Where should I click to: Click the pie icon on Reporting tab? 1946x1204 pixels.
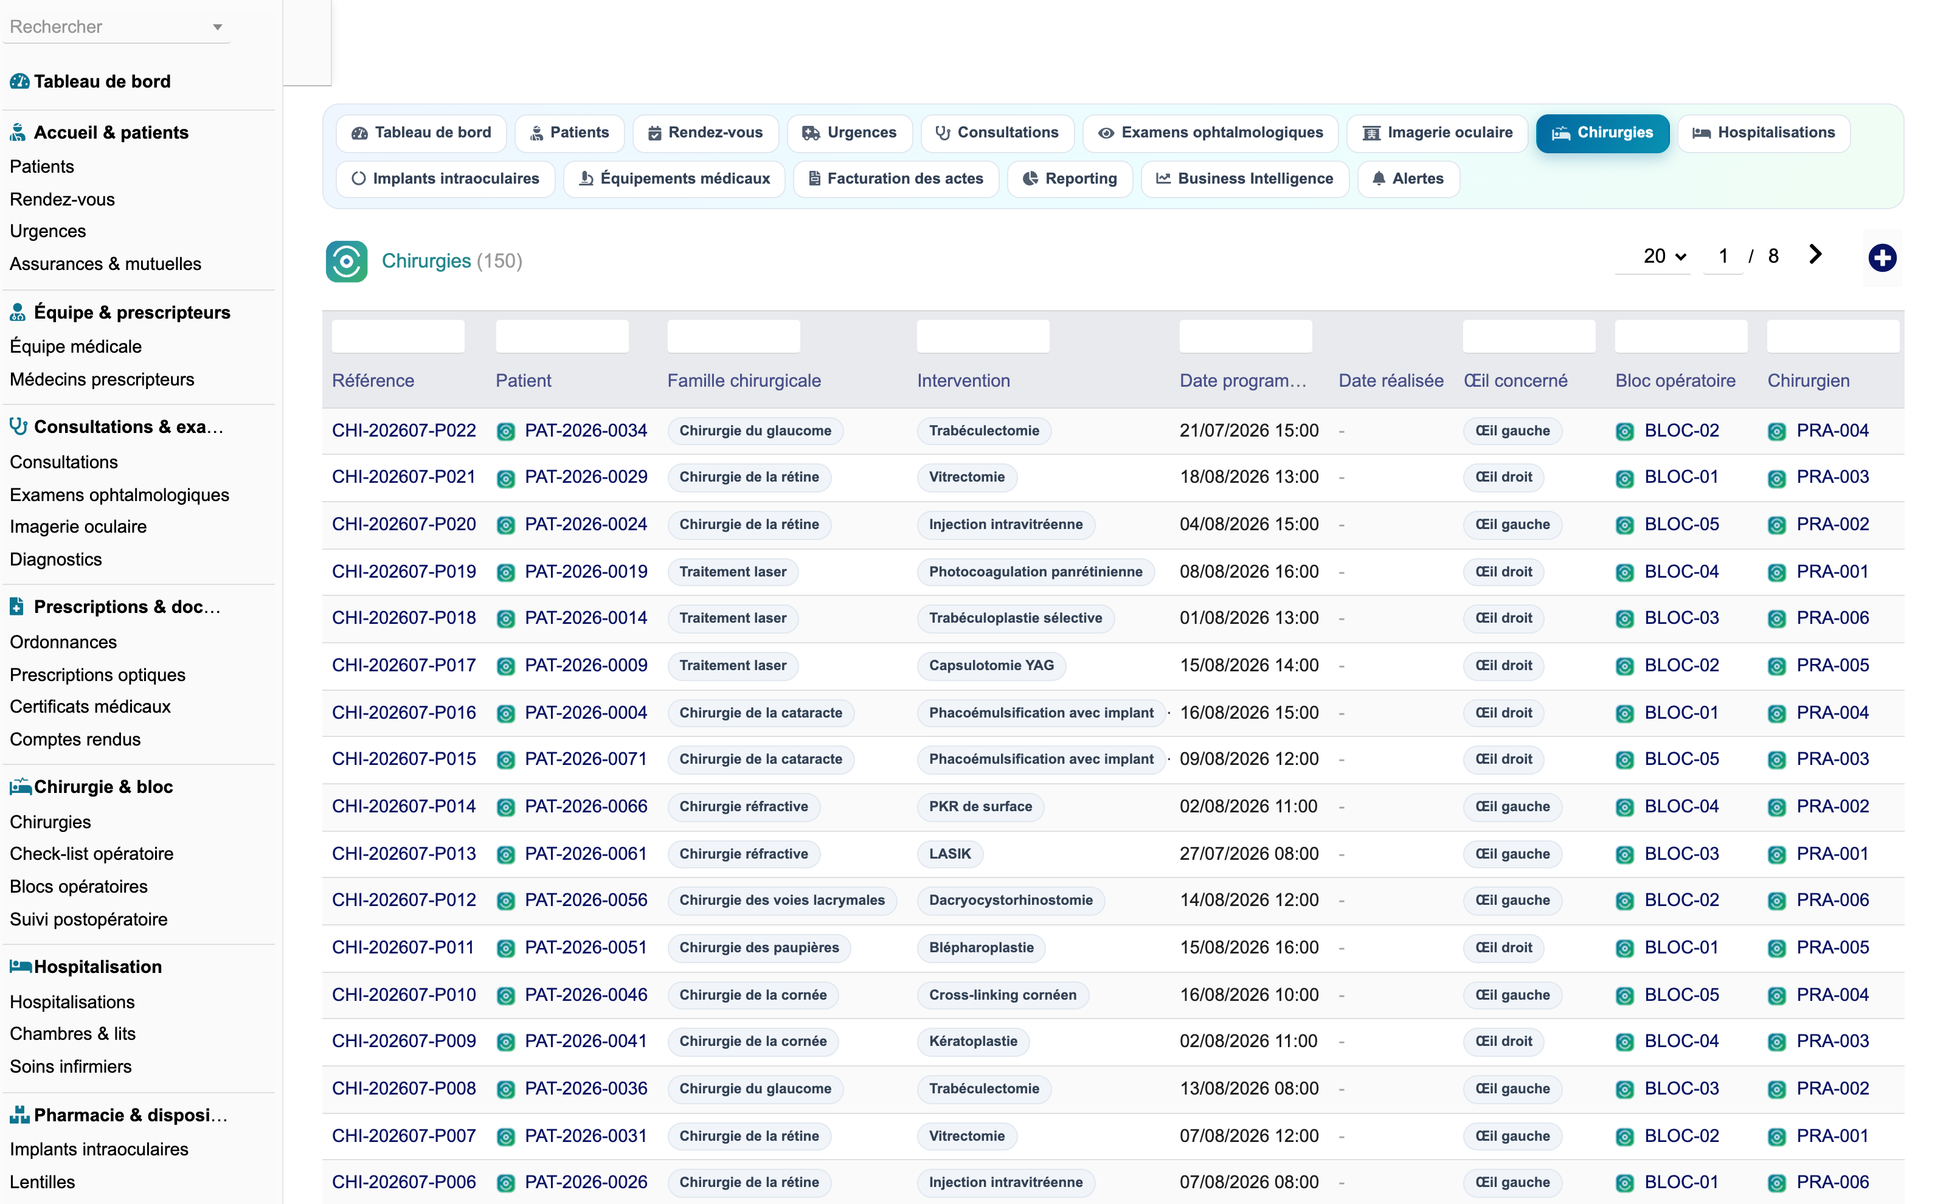pyautogui.click(x=1030, y=179)
